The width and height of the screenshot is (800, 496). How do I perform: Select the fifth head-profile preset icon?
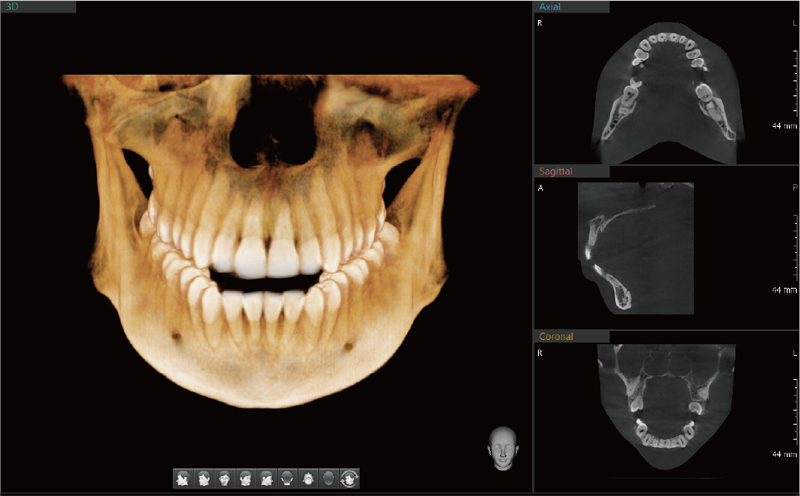267,479
